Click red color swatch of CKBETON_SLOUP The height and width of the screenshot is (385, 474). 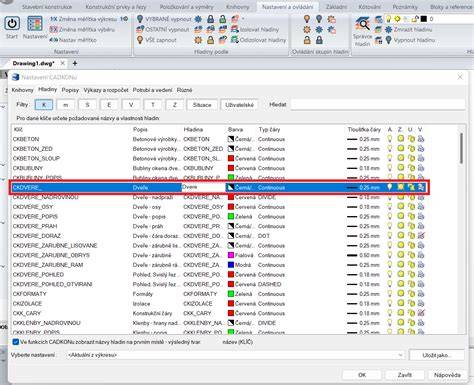[231, 158]
